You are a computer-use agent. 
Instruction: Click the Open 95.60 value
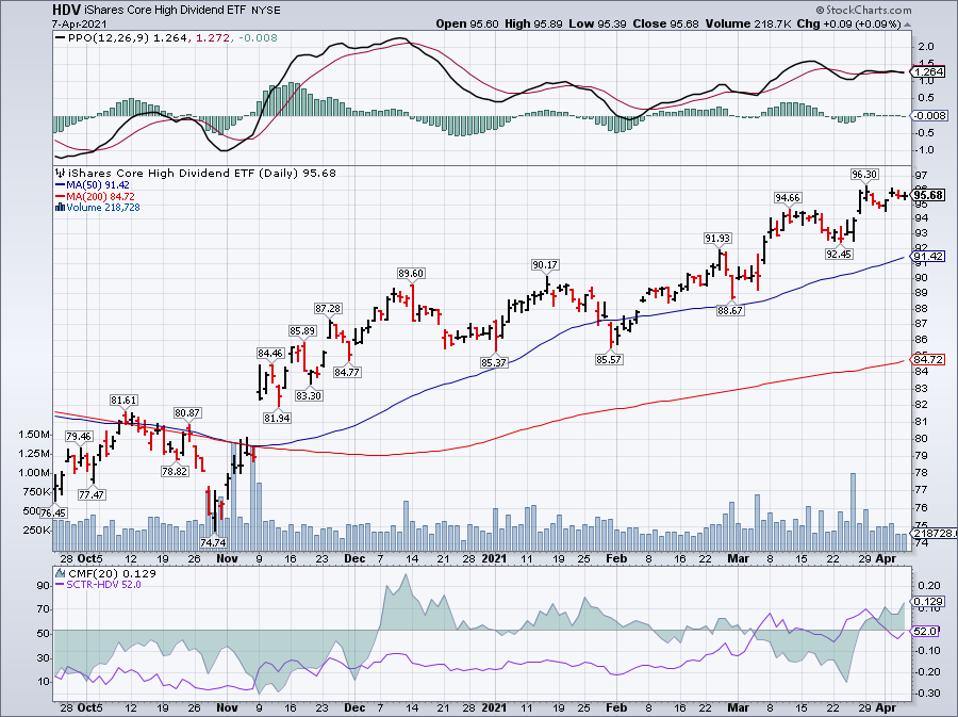[x=467, y=24]
